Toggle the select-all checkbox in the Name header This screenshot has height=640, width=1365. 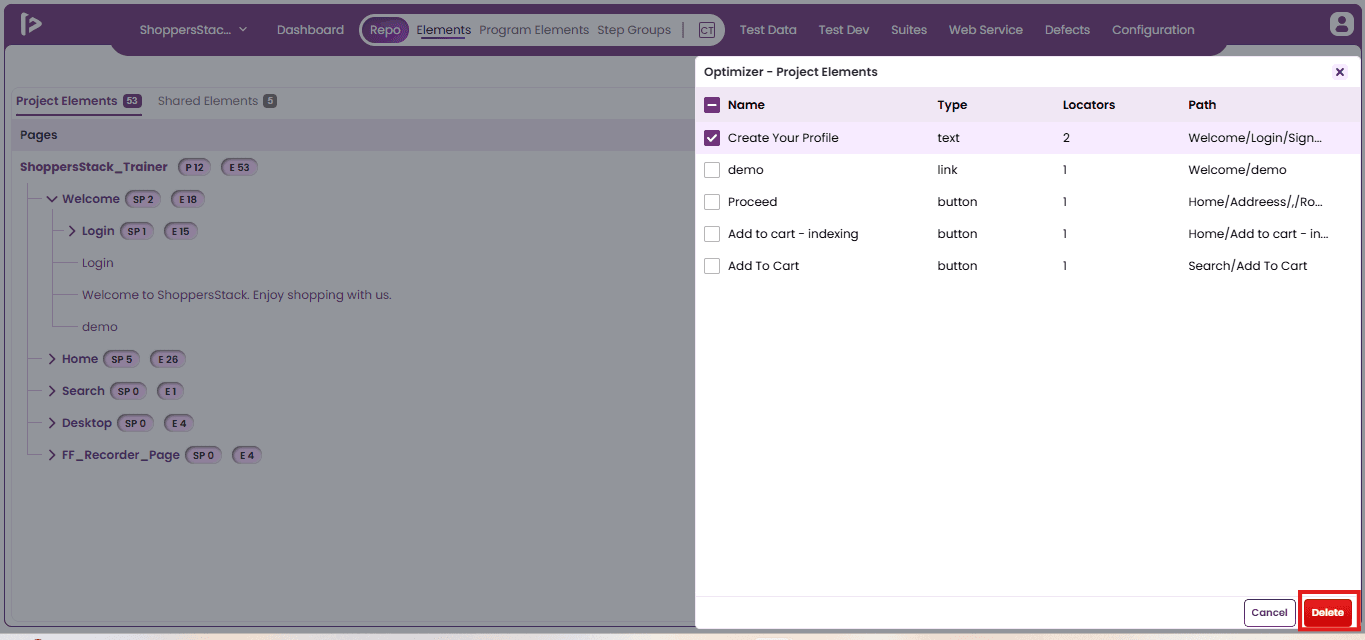[712, 105]
